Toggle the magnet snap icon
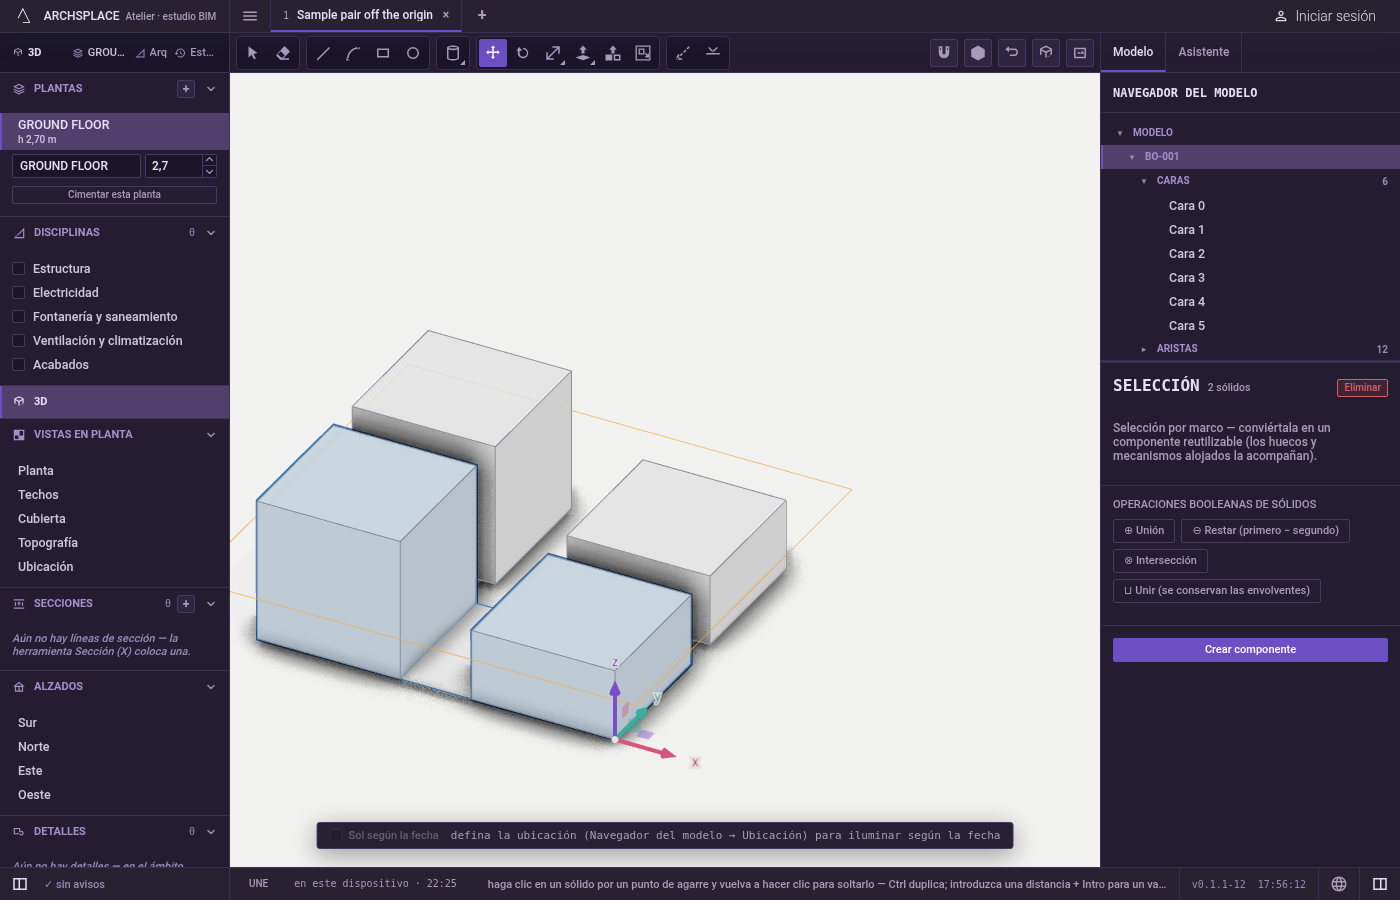The width and height of the screenshot is (1400, 900). tap(944, 53)
